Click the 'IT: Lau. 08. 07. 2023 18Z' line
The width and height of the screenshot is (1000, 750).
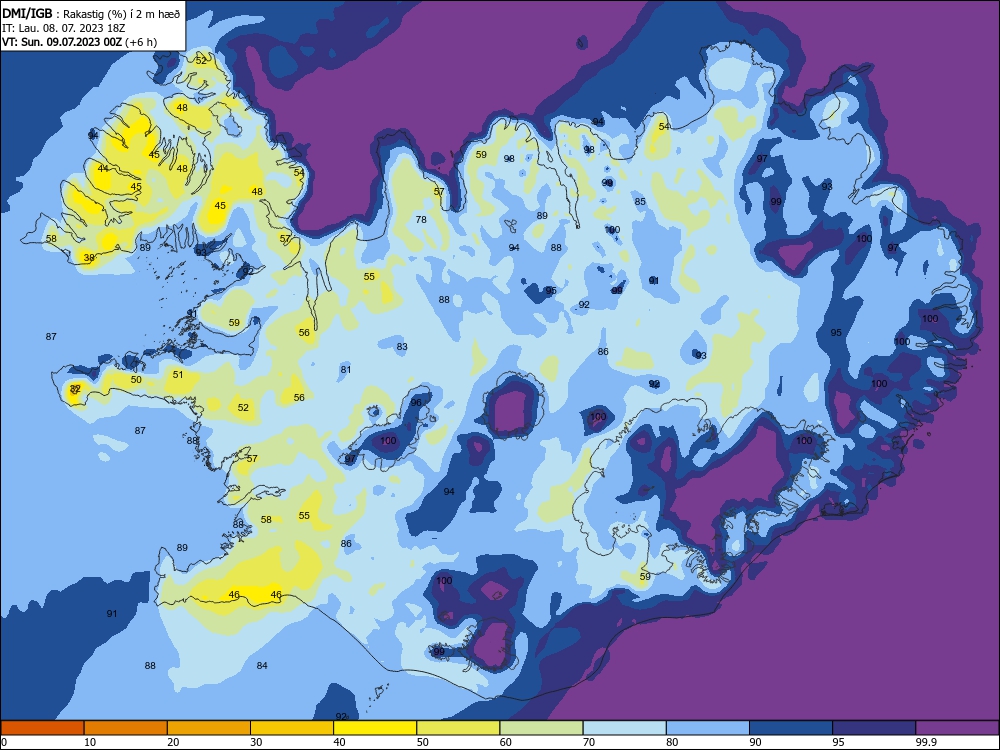click(64, 28)
